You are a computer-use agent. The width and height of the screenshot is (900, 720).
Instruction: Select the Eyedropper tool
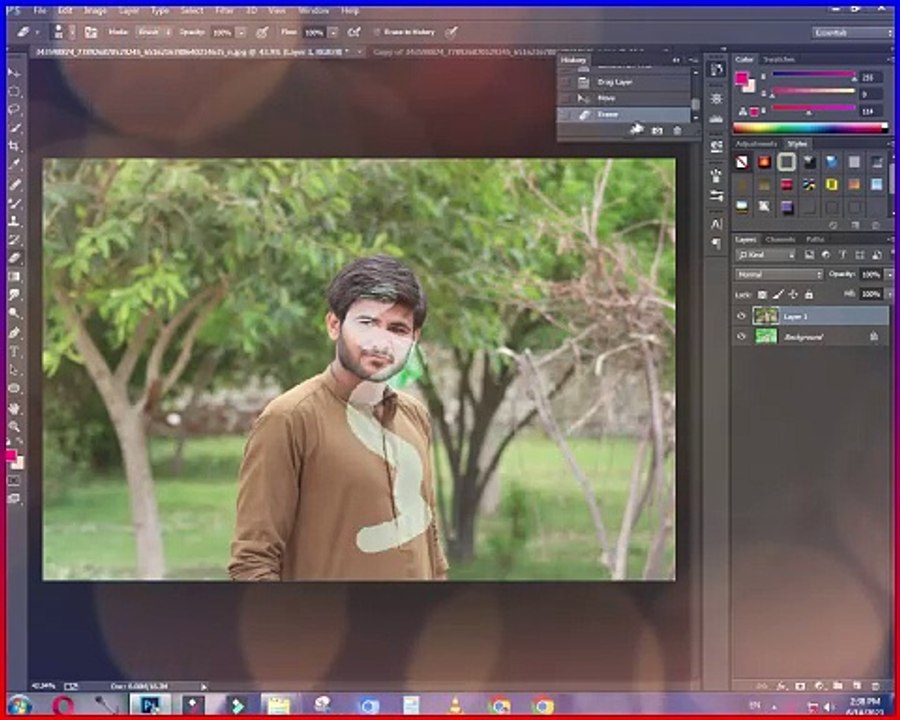(x=14, y=165)
